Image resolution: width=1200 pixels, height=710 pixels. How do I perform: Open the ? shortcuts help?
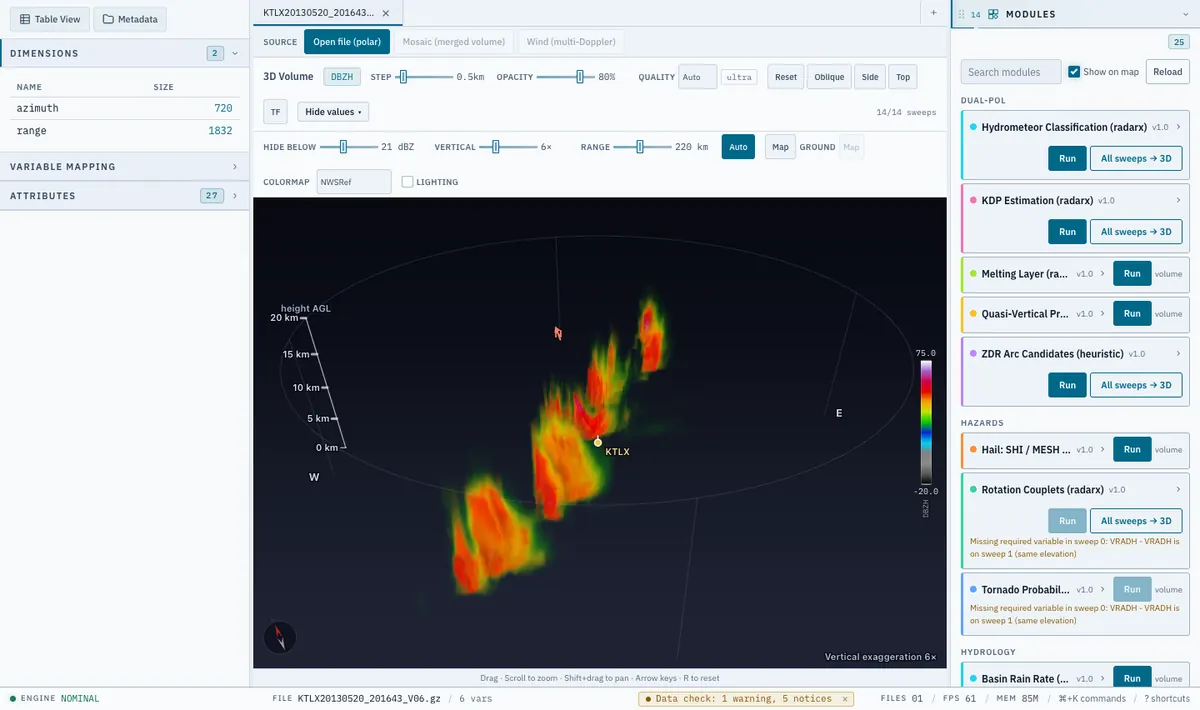1167,699
